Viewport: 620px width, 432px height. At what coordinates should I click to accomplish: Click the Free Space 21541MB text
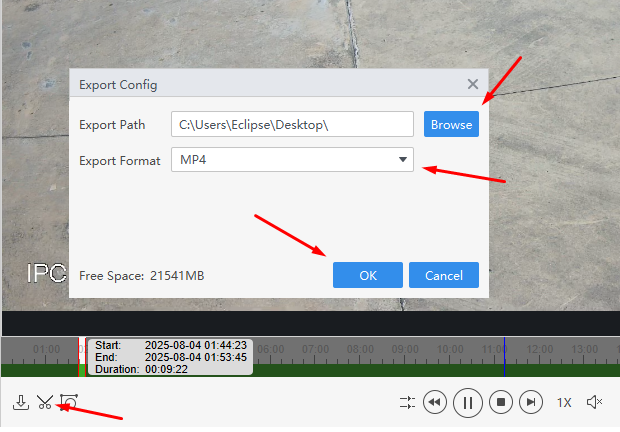[x=142, y=276]
